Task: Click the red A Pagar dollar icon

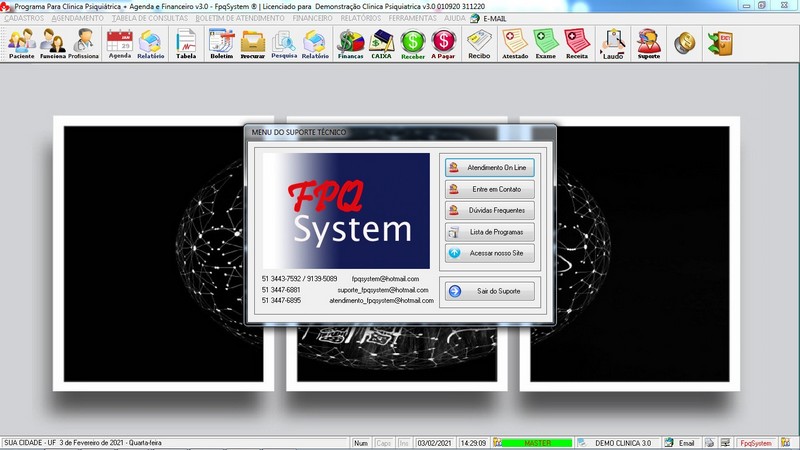Action: (443, 44)
